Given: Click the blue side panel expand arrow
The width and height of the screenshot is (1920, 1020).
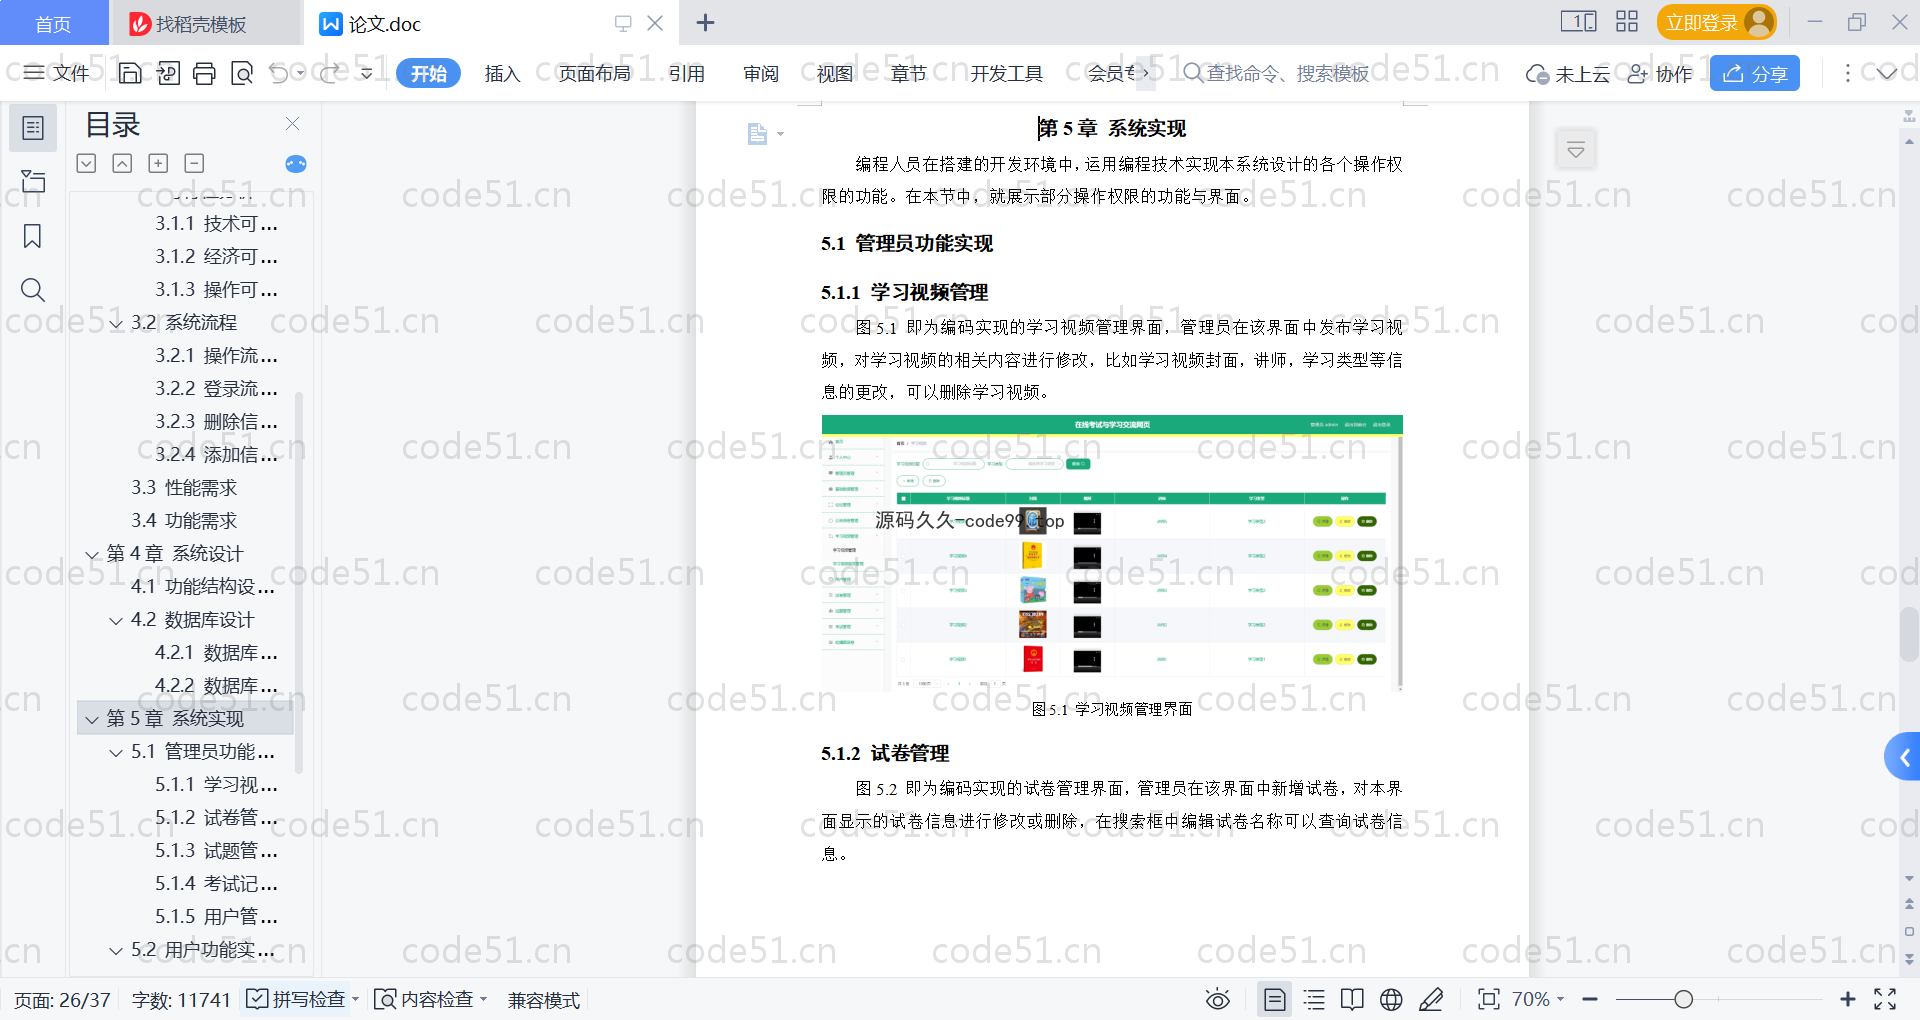Looking at the screenshot, I should 1903,757.
